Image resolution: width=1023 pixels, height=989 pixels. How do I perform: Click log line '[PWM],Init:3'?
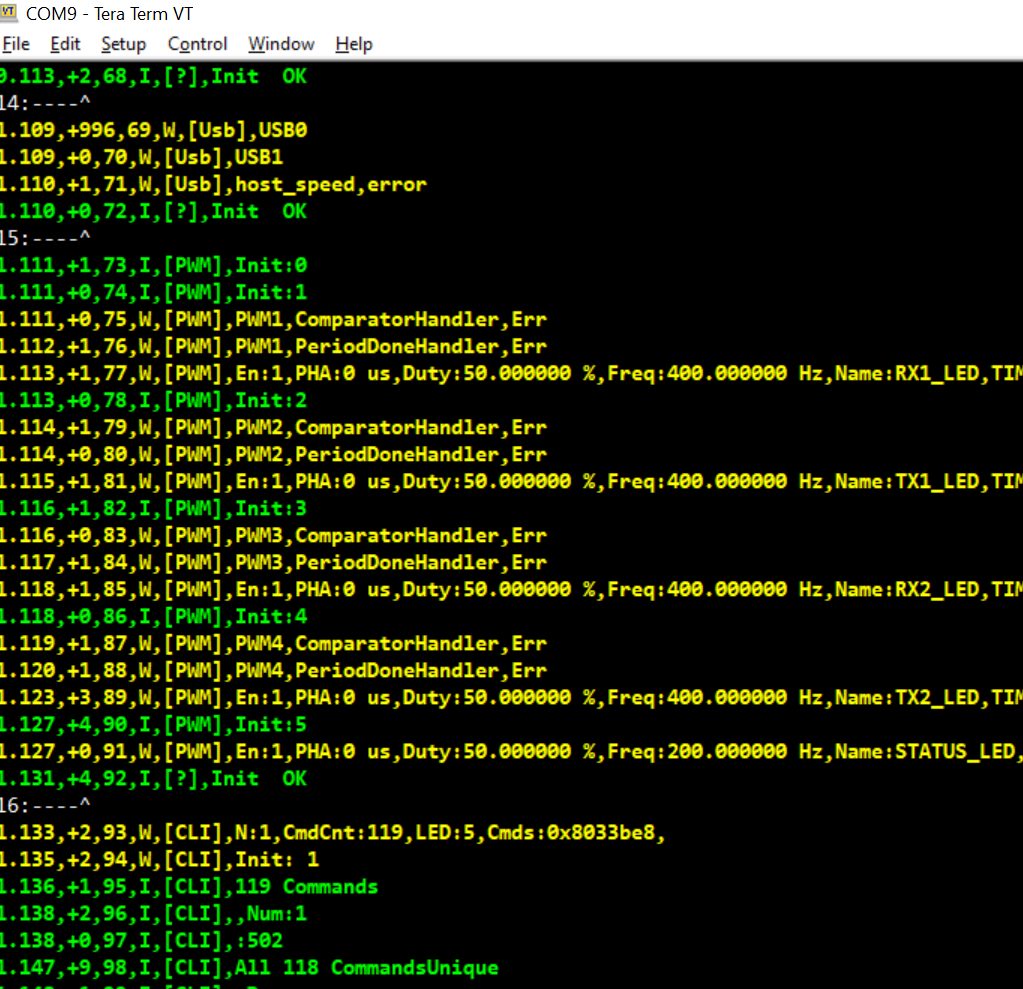pyautogui.click(x=153, y=508)
